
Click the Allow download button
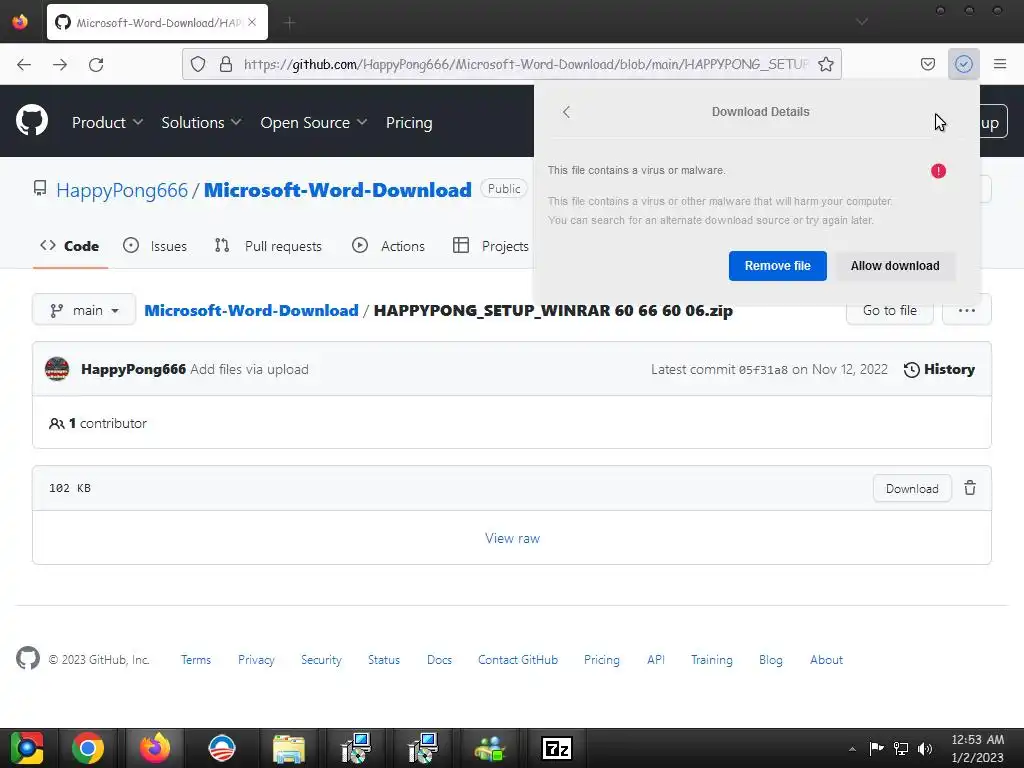[x=895, y=266]
